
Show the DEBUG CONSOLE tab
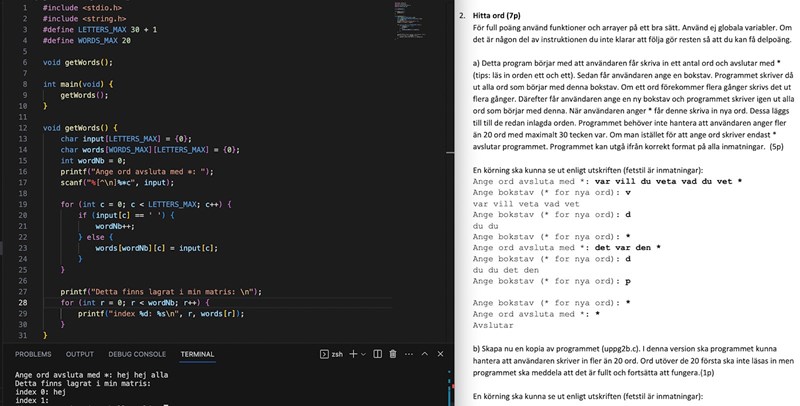point(137,354)
